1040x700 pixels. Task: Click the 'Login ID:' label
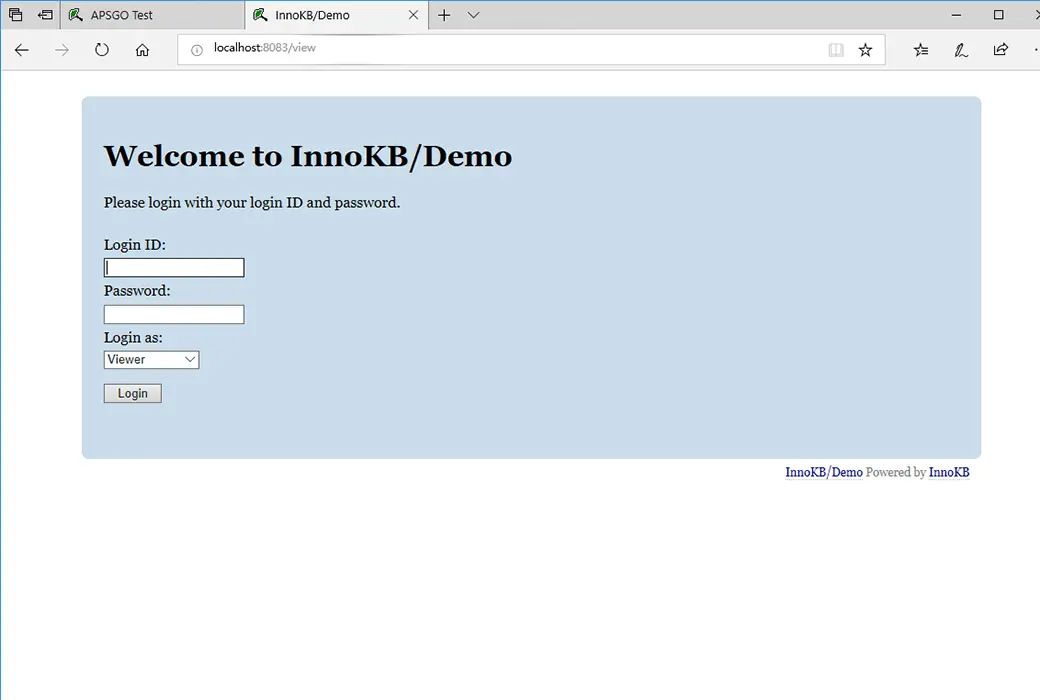(135, 245)
